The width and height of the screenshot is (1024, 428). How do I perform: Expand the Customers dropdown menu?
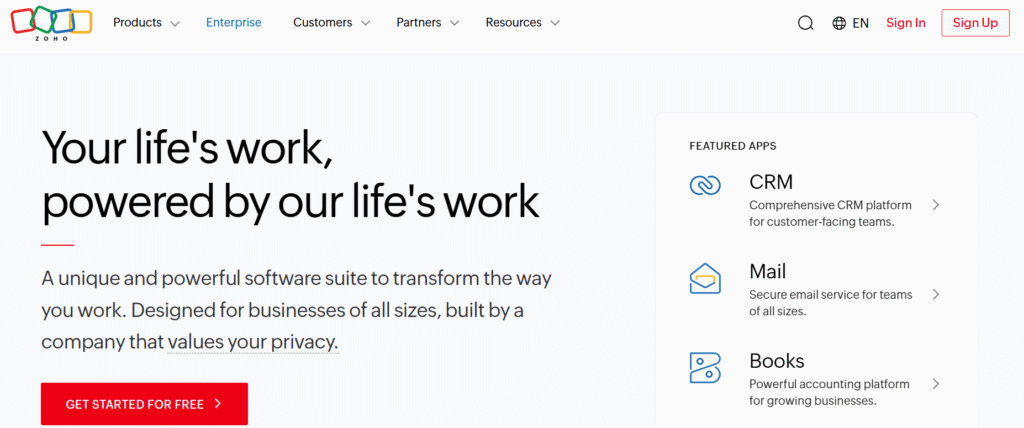click(331, 22)
